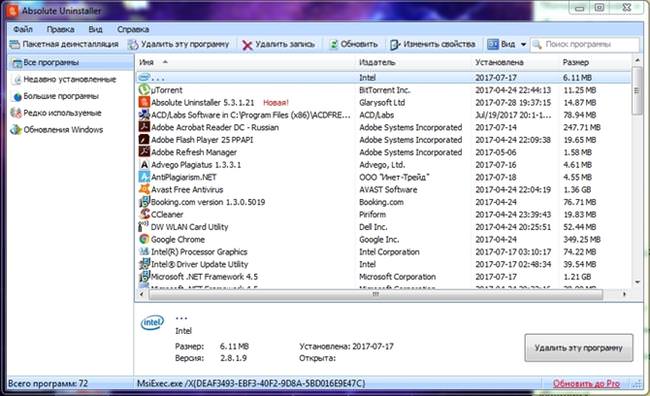650x396 pixels.
Task: Click the Размер column header to sort
Action: 575,62
